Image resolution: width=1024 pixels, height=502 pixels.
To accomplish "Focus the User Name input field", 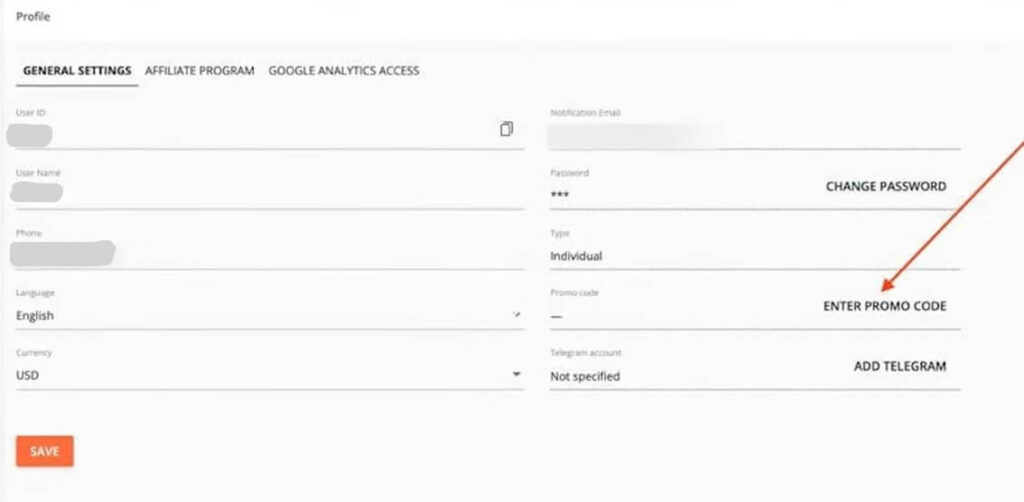I will point(270,192).
